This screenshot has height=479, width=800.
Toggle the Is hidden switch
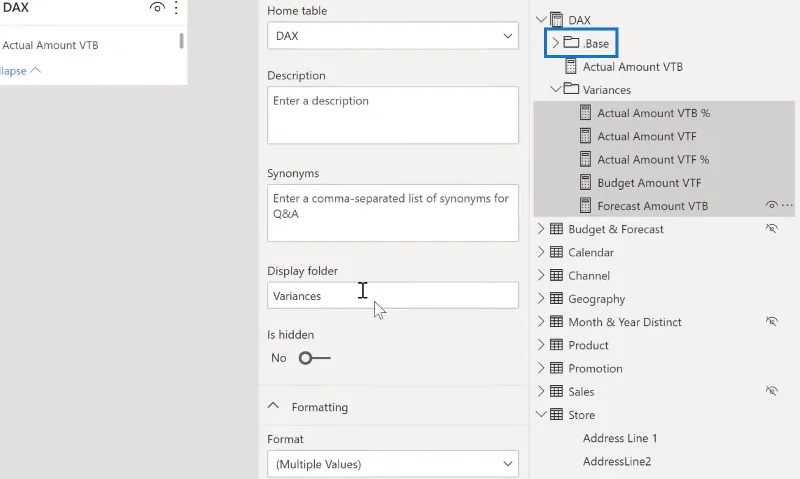click(314, 358)
